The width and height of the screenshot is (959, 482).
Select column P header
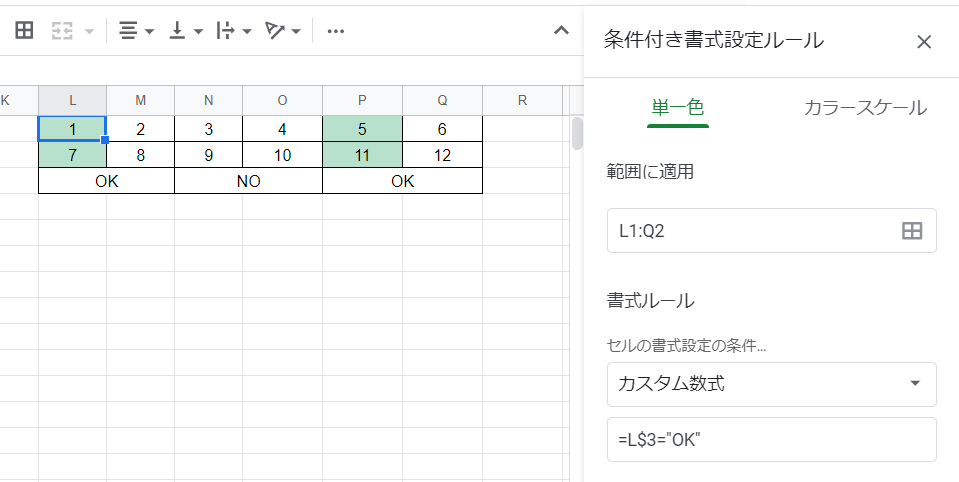(x=362, y=100)
